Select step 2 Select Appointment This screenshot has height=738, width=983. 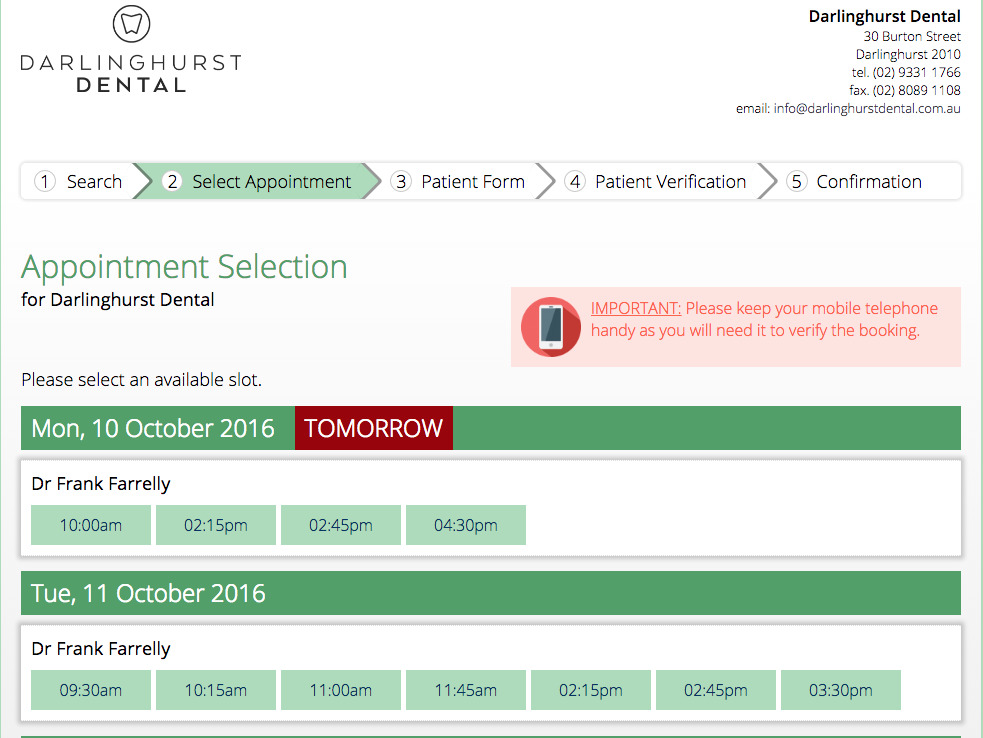coord(256,181)
